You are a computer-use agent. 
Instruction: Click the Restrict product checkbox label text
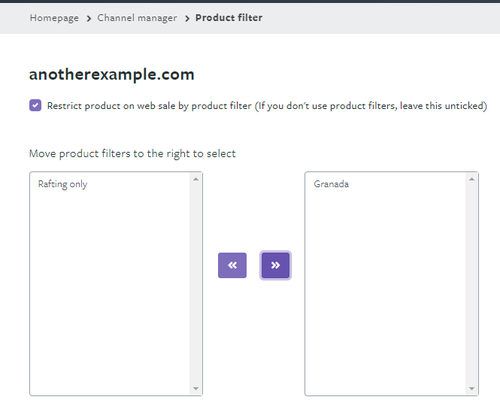tap(267, 106)
